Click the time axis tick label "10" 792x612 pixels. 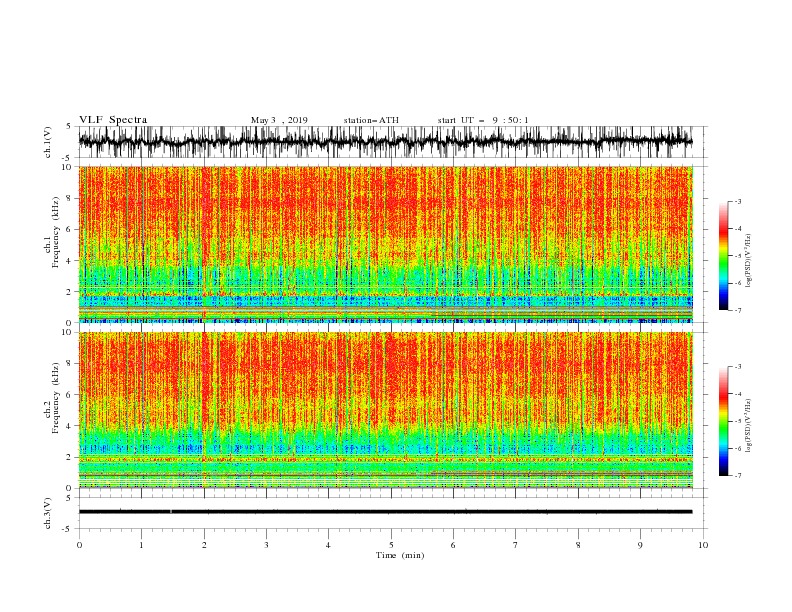tap(703, 545)
